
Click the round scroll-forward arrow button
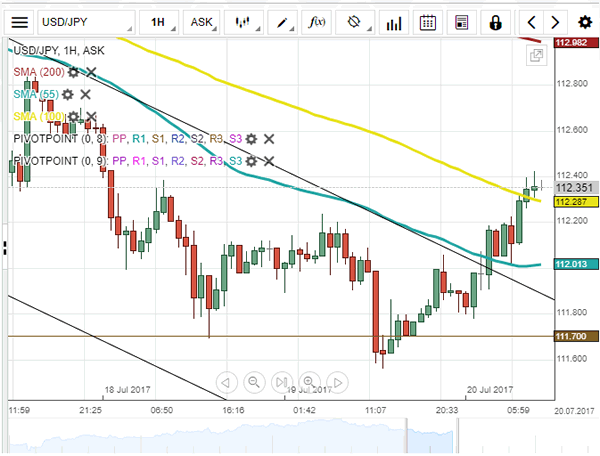coord(337,382)
